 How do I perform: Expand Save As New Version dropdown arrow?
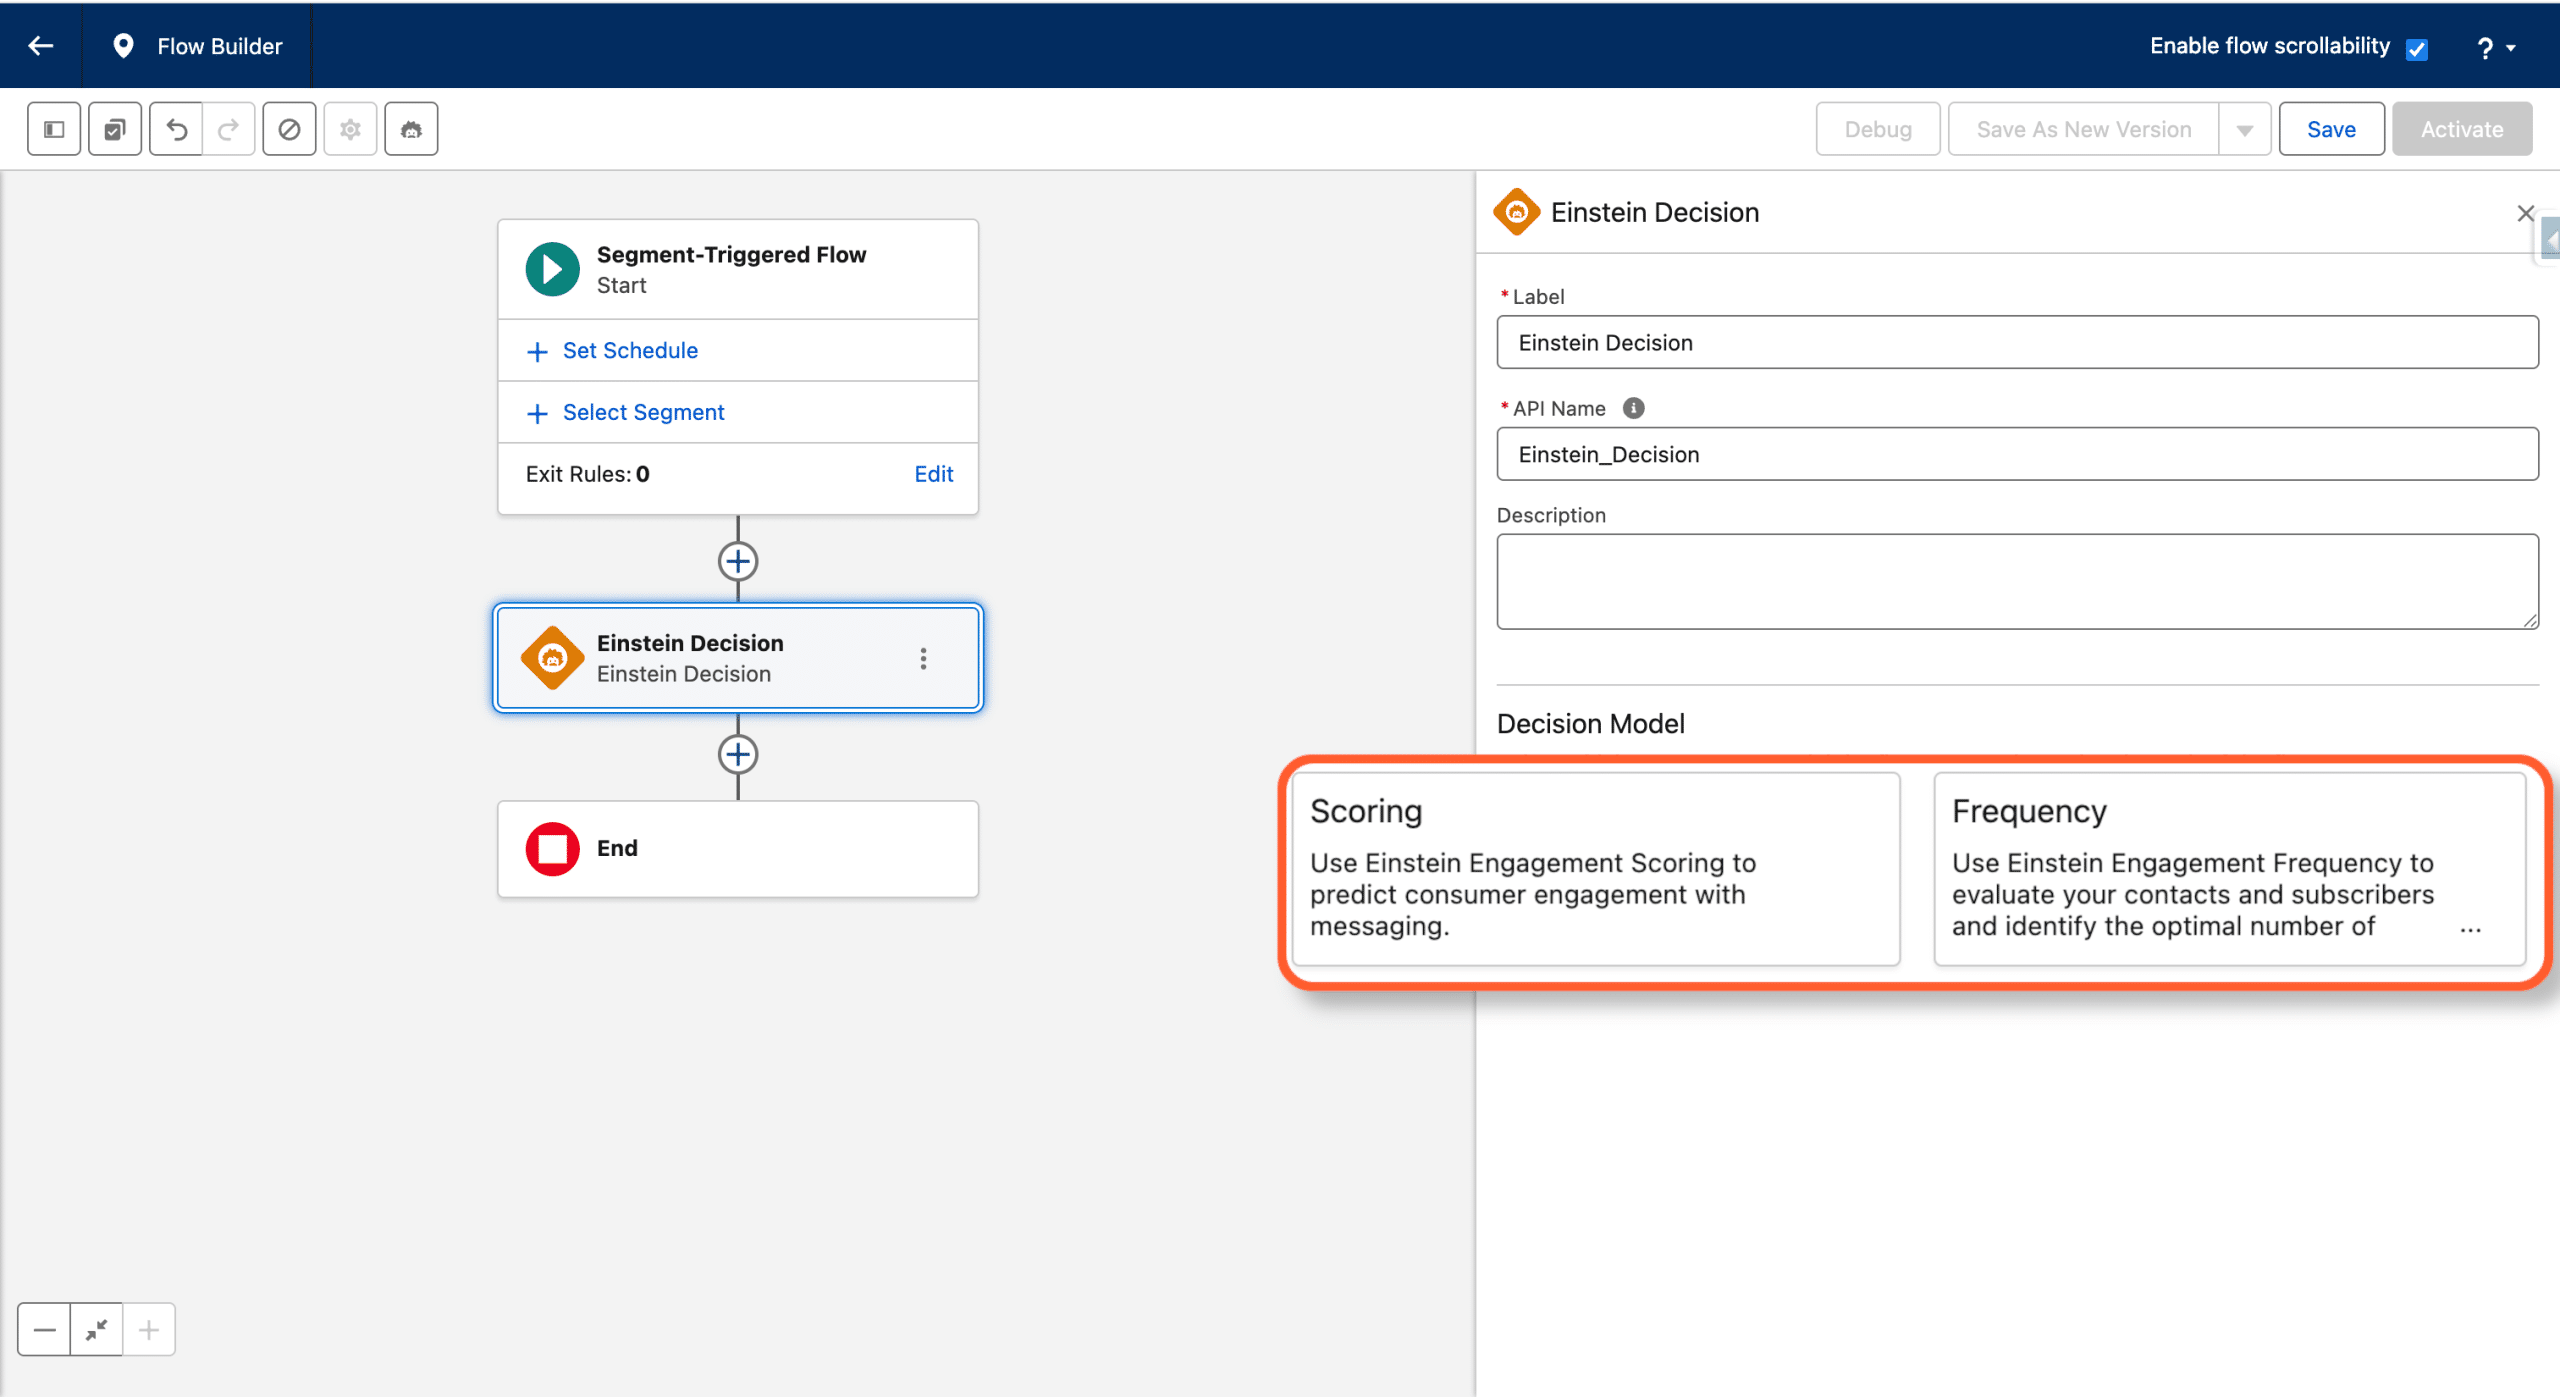tap(2245, 130)
